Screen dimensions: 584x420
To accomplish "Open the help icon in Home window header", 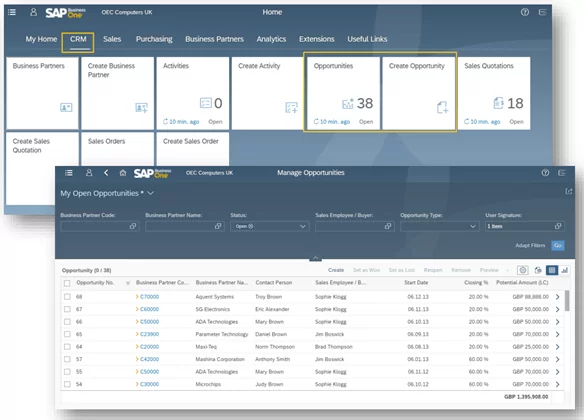I will coord(525,12).
